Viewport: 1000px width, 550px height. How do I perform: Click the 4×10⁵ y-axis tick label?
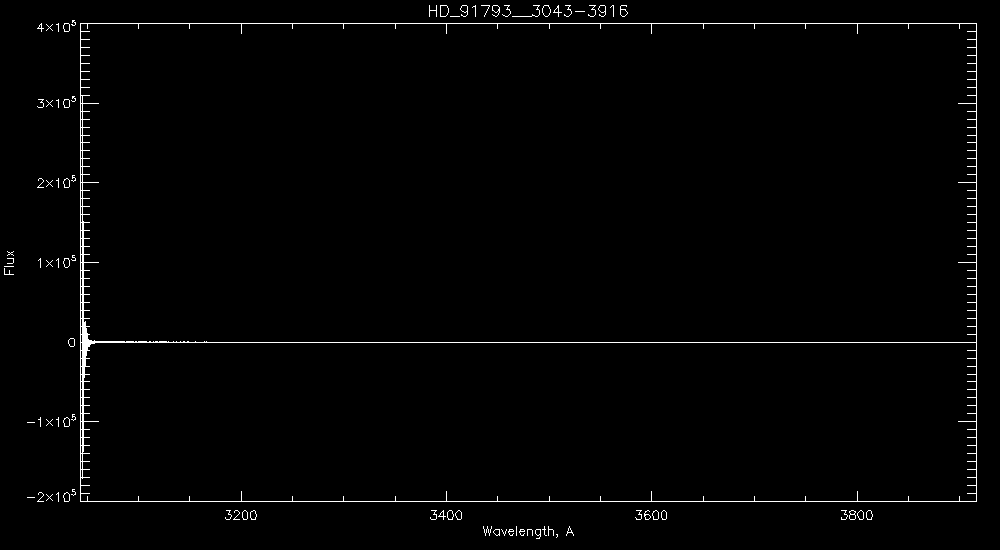pyautogui.click(x=59, y=27)
